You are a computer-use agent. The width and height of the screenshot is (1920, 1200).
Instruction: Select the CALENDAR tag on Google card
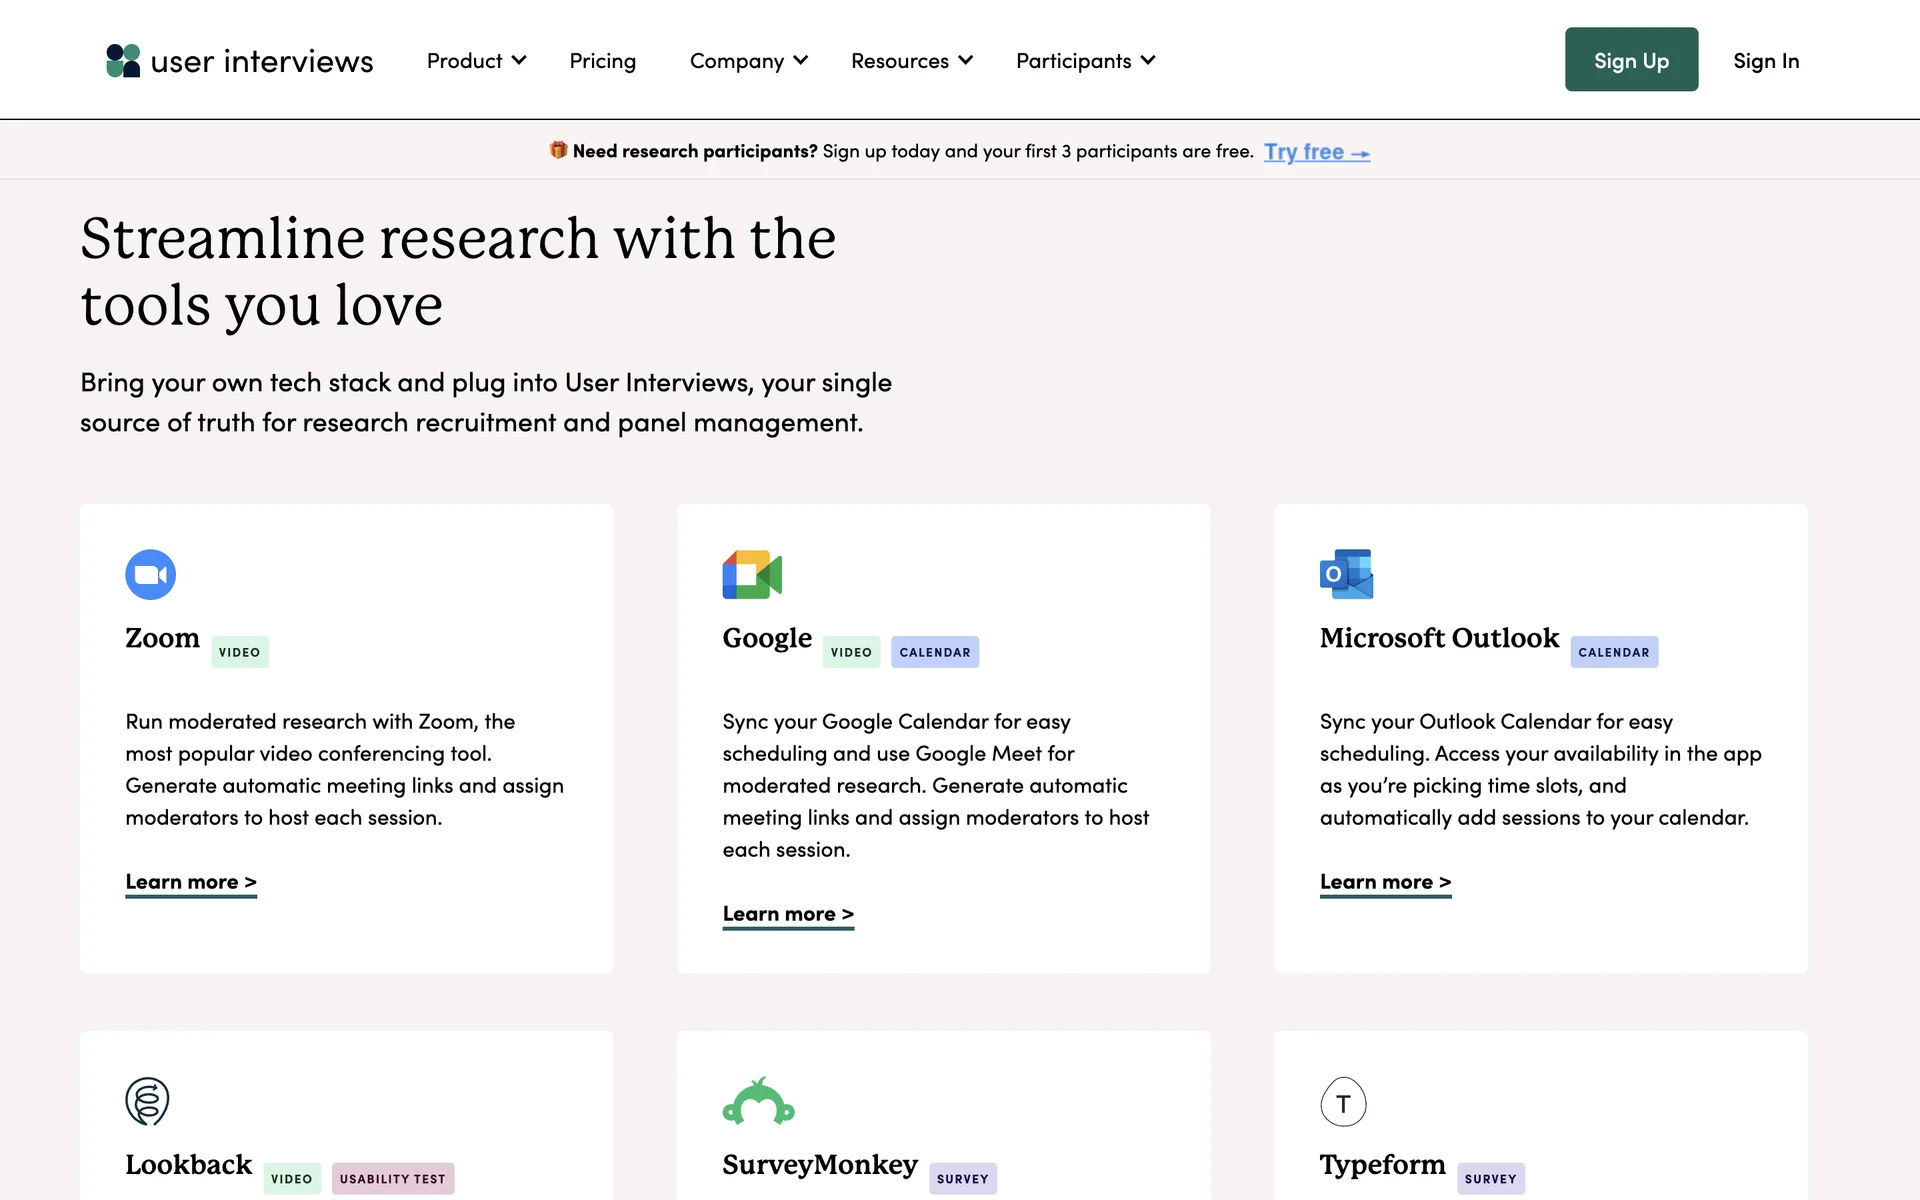[934, 652]
